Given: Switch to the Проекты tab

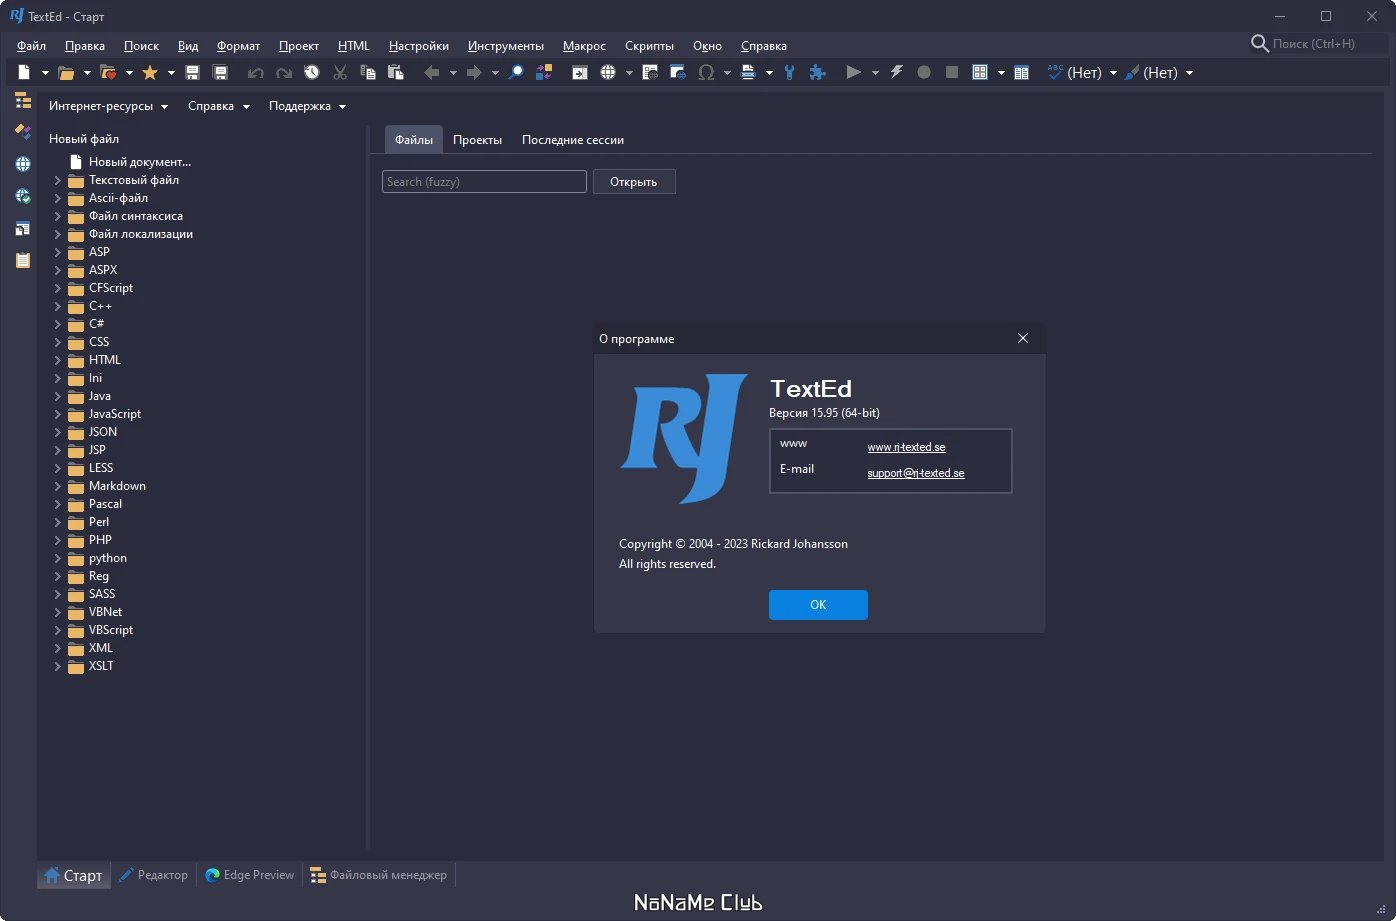Looking at the screenshot, I should pos(477,140).
